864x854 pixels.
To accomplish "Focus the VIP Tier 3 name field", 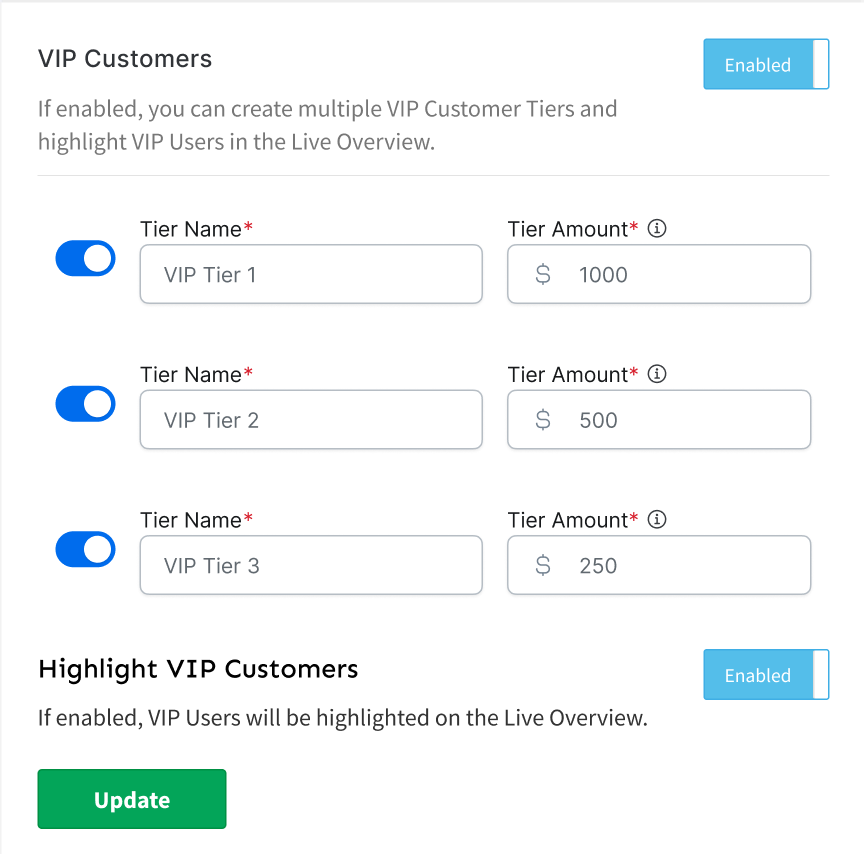I will click(311, 566).
